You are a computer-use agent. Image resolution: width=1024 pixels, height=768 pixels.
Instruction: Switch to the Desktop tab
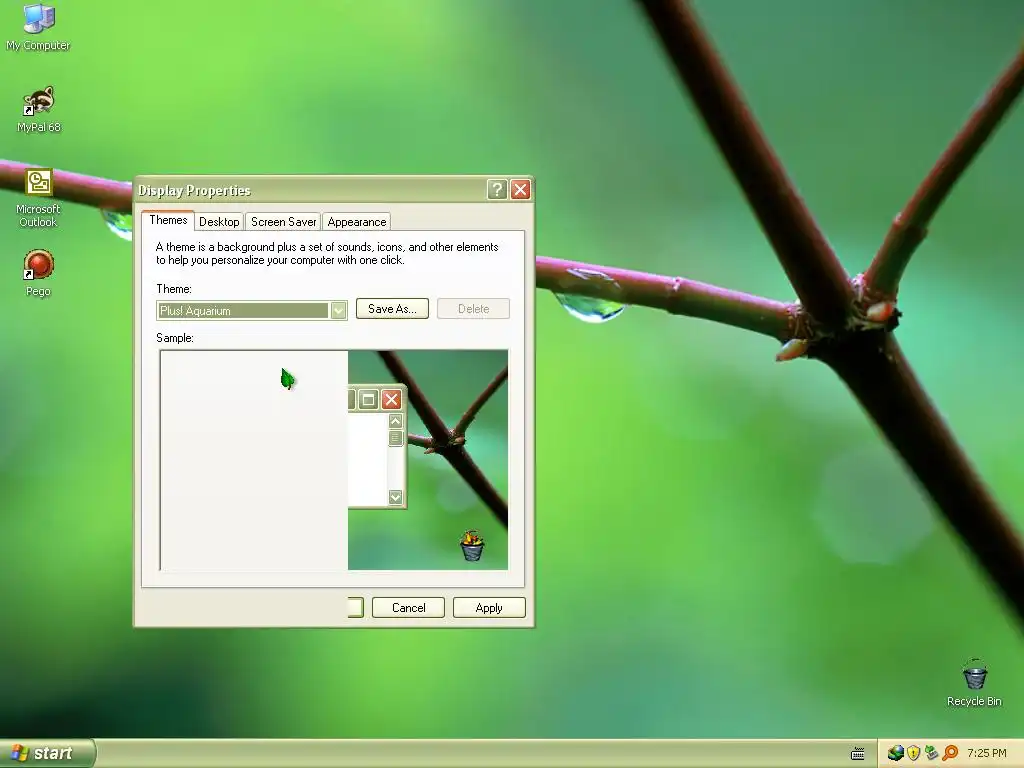click(219, 221)
